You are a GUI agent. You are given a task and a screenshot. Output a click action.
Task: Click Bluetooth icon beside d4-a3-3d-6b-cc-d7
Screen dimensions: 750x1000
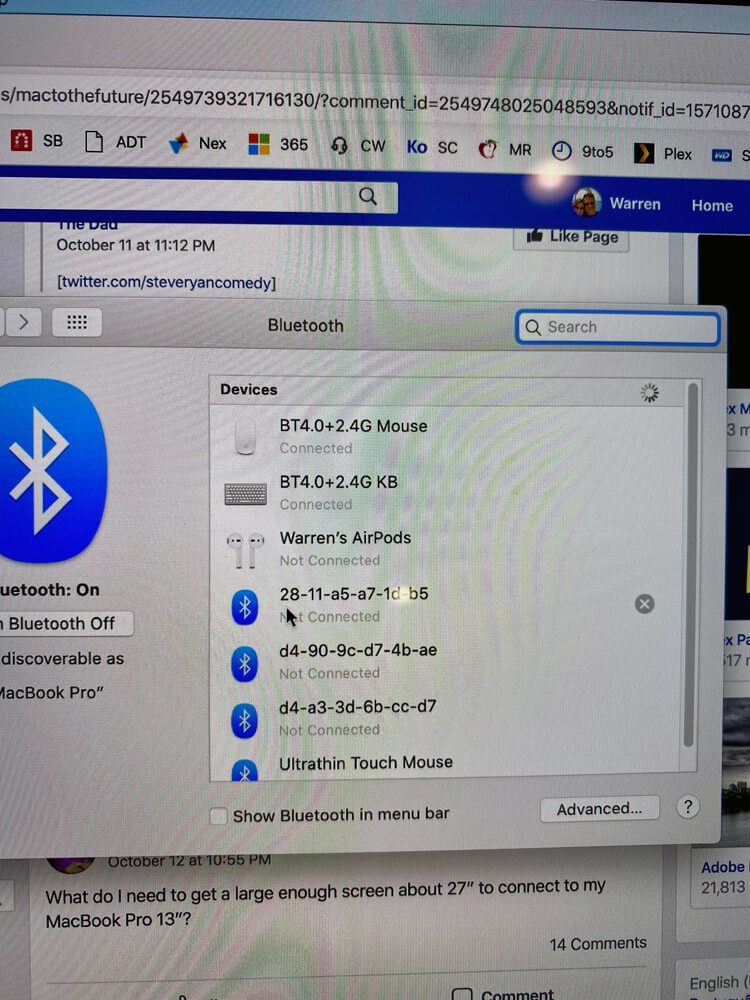coord(245,721)
